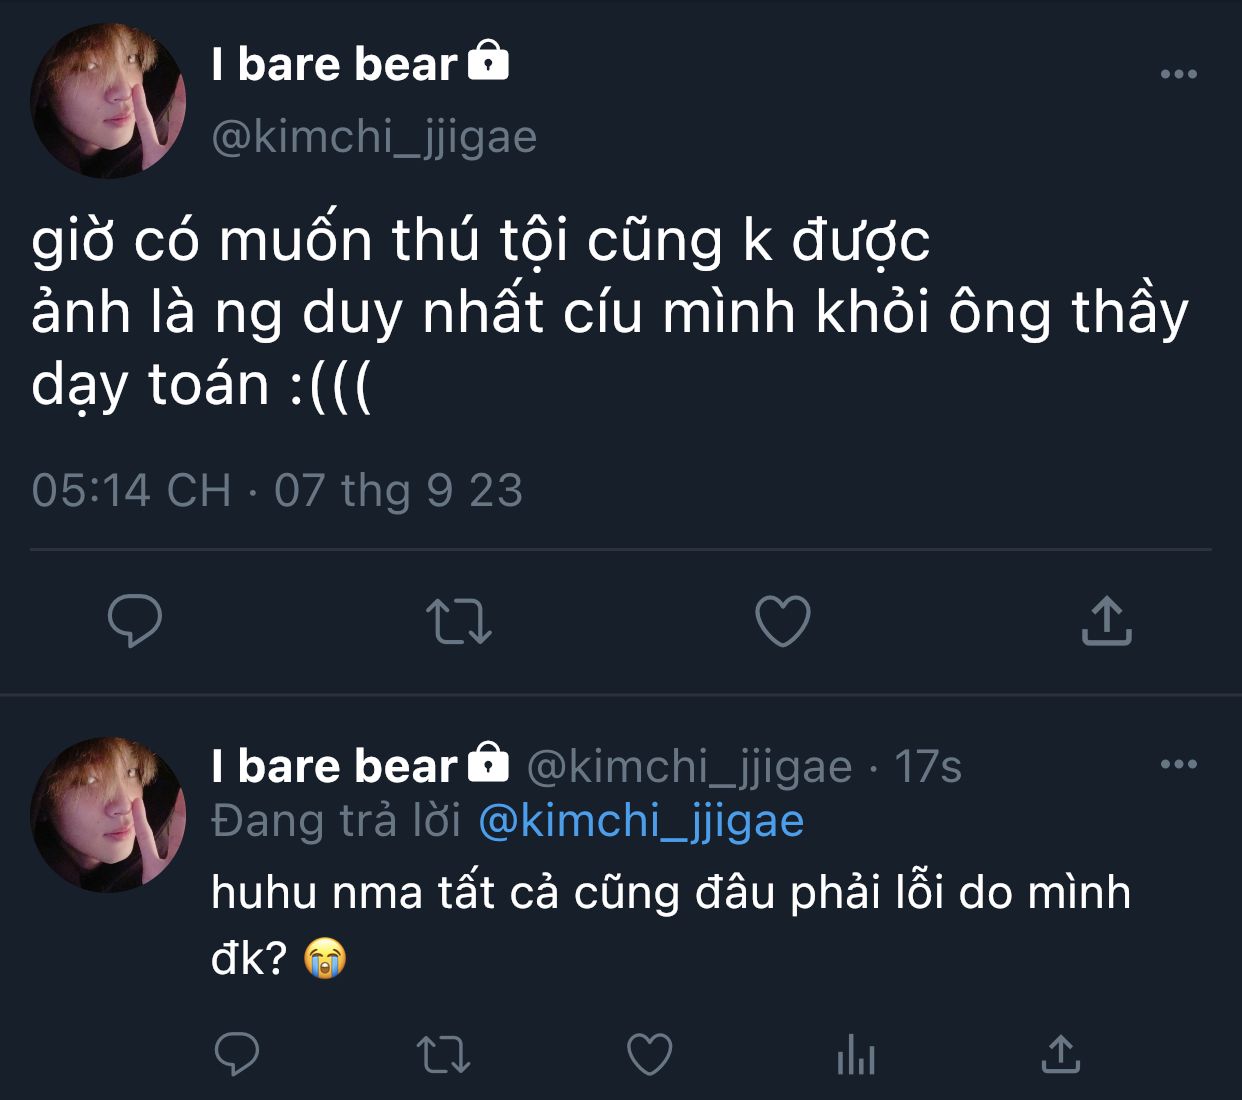Expand the three-dot menu on the reply tweet
The image size is (1242, 1100).
pos(1178,765)
